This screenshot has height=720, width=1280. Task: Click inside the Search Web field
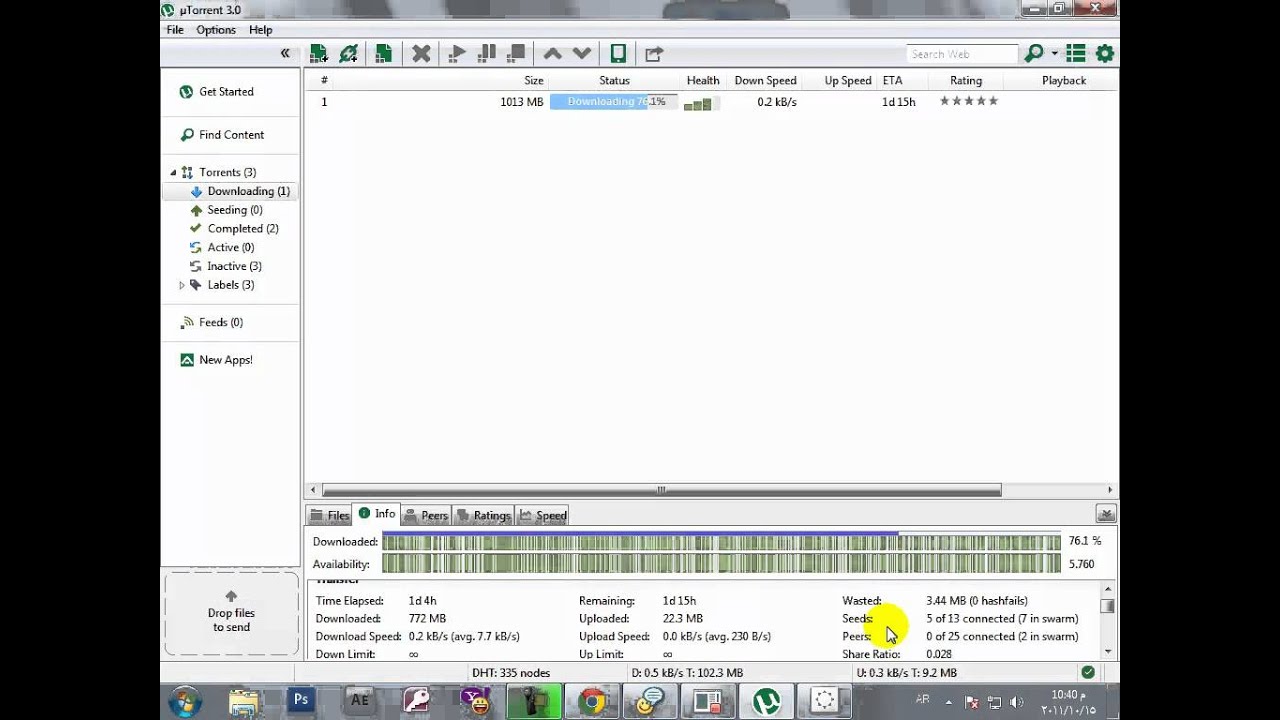[962, 54]
